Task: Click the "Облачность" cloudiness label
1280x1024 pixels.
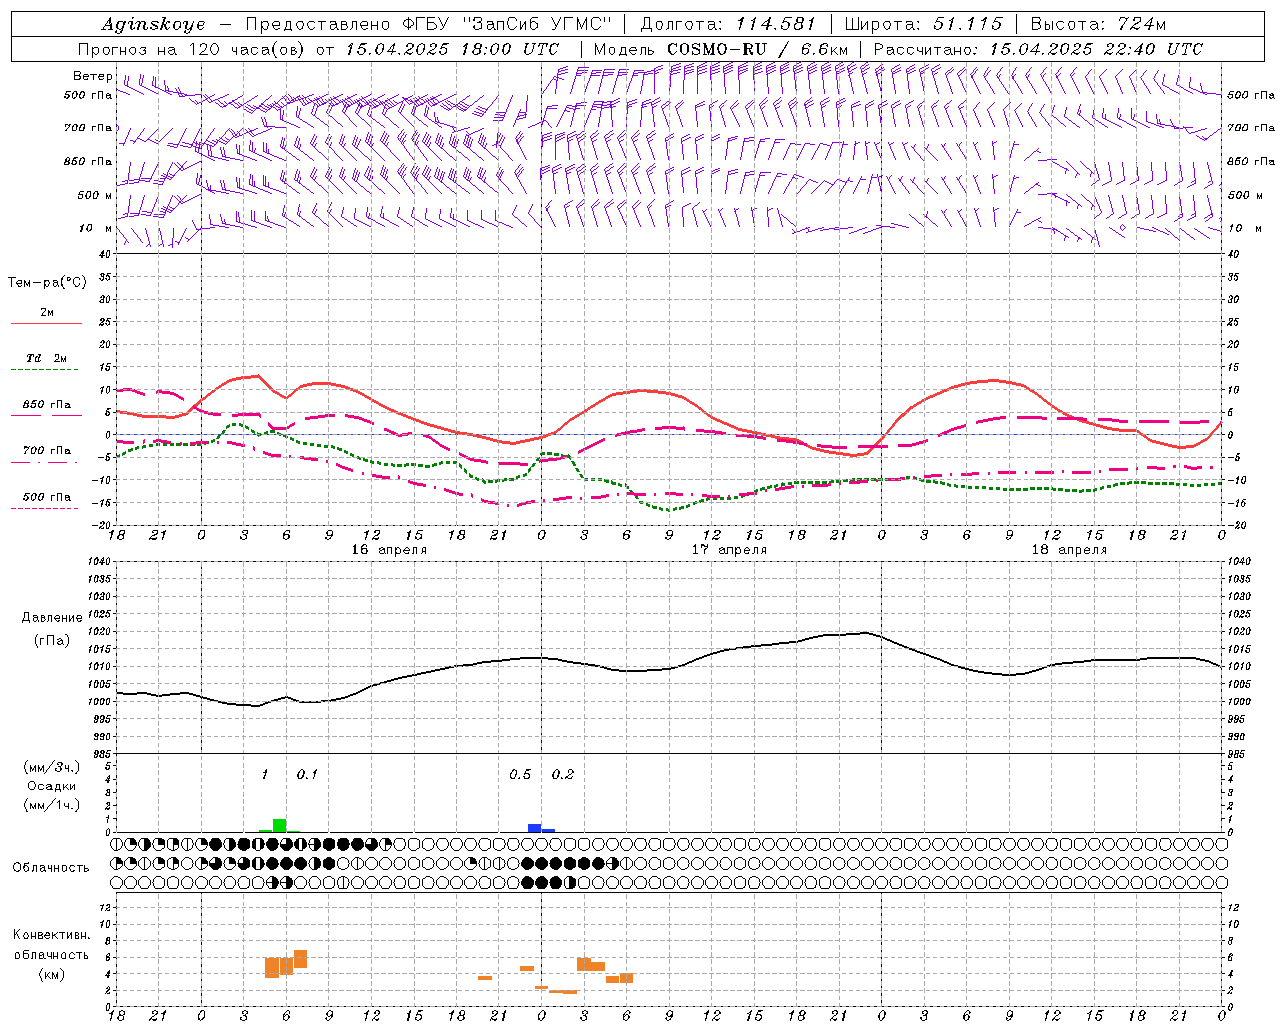Action: (x=51, y=867)
